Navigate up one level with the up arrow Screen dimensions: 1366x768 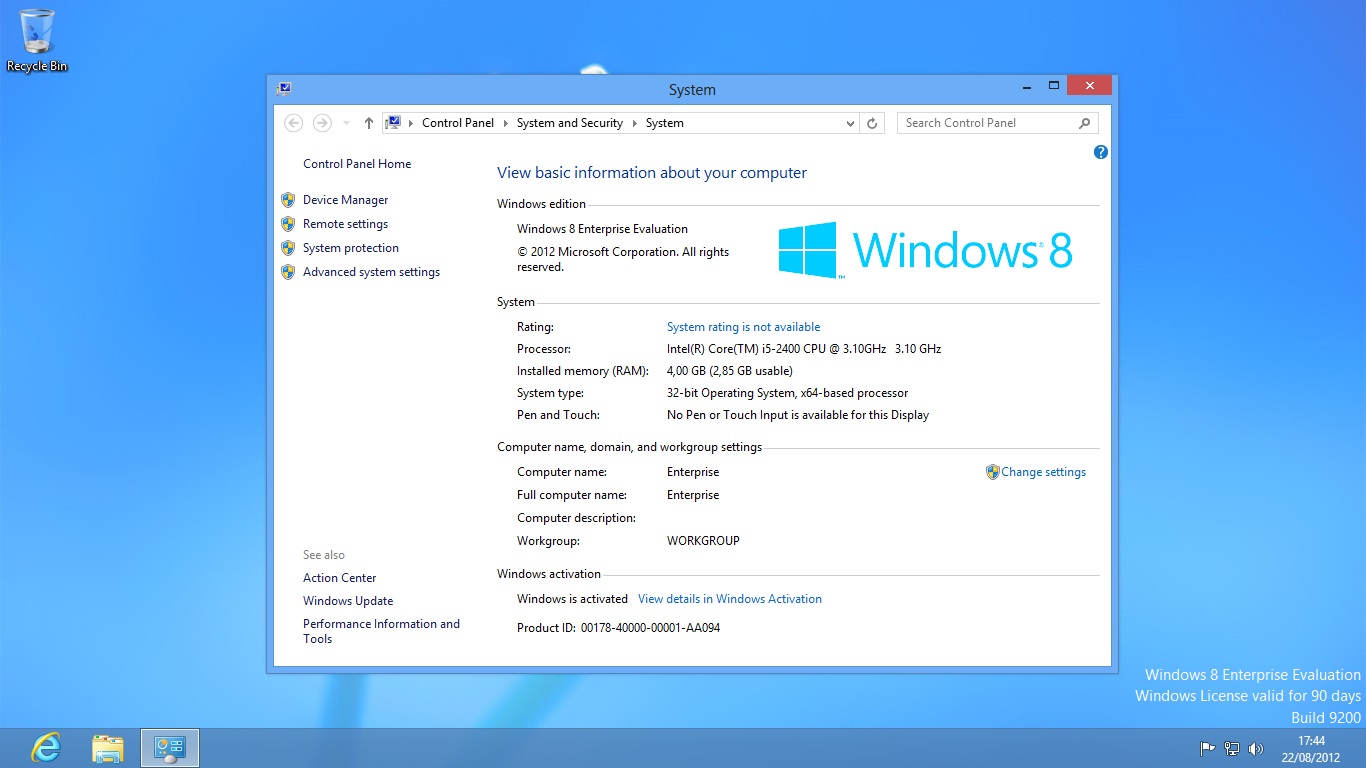(x=368, y=122)
